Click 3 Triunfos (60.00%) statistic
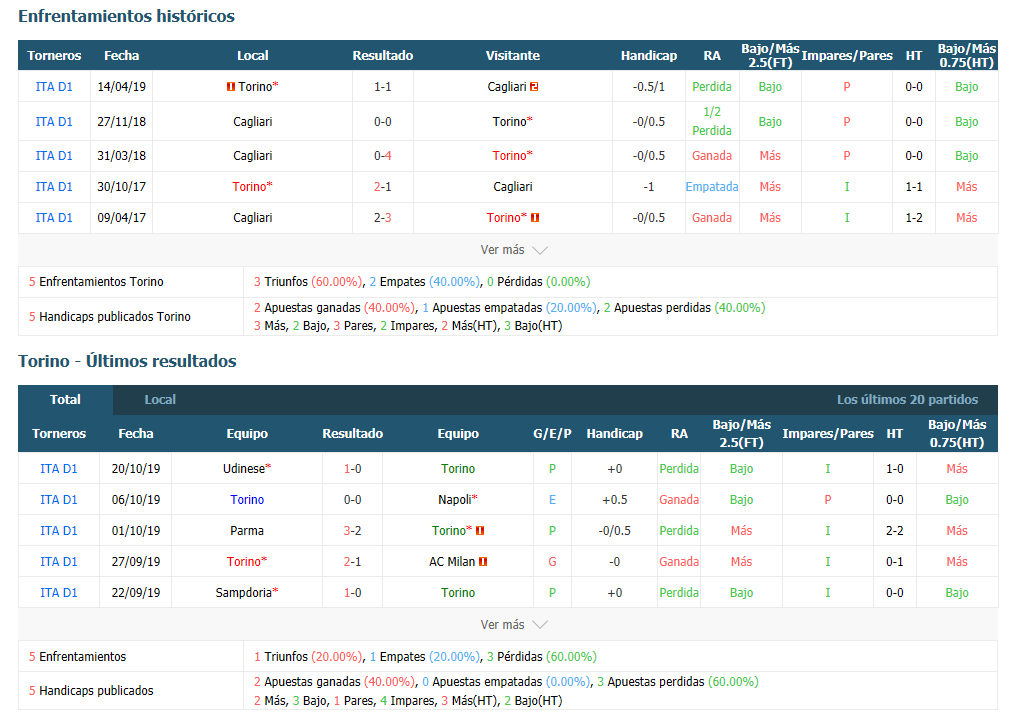This screenshot has height=719, width=1020. coord(308,282)
